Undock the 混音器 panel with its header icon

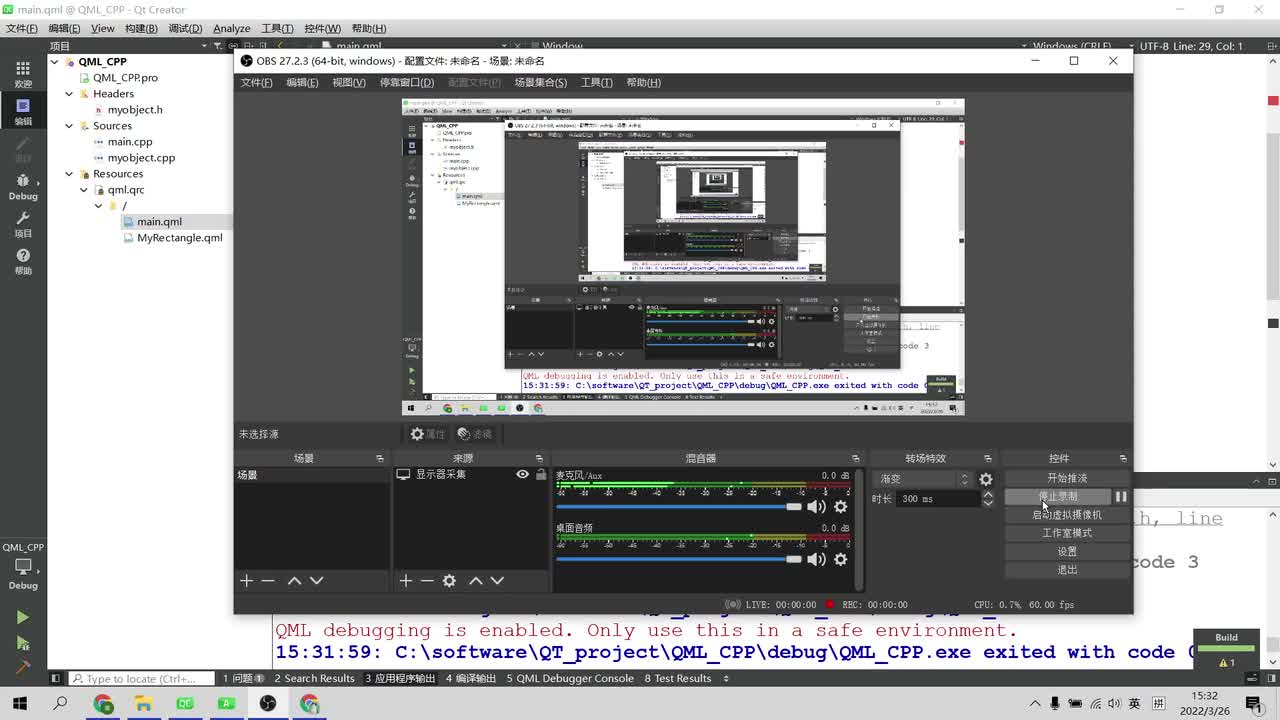pos(855,458)
